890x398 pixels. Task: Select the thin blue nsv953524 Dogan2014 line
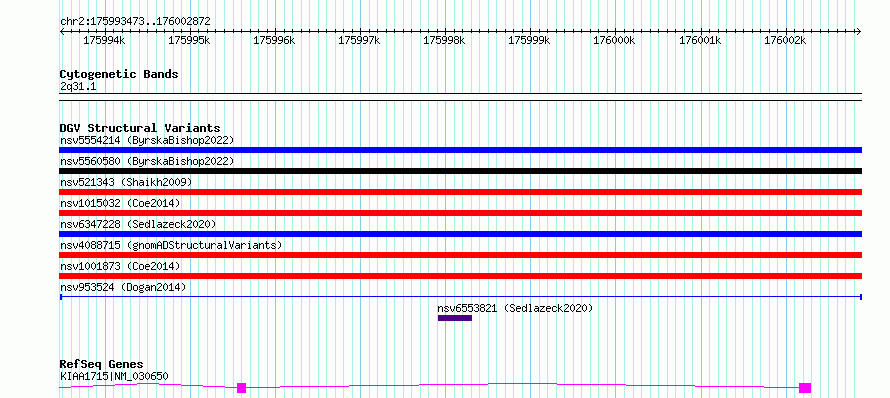tap(460, 296)
